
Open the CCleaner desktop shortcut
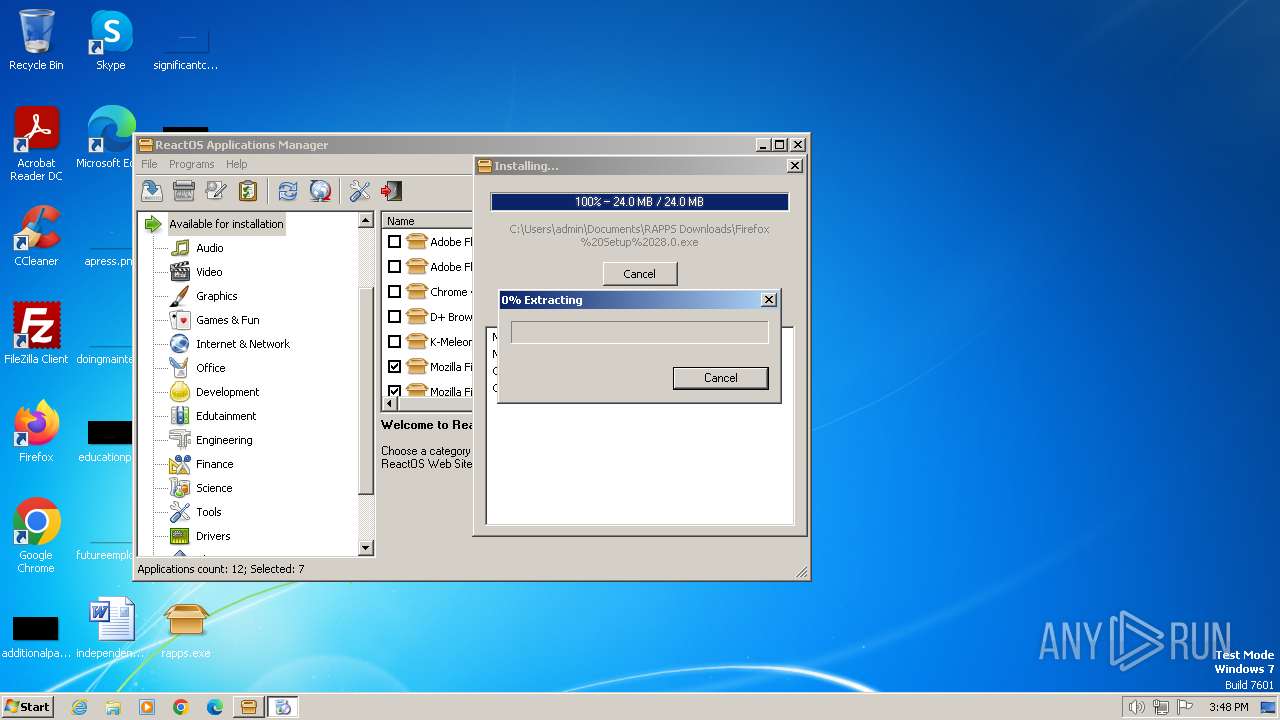click(36, 236)
